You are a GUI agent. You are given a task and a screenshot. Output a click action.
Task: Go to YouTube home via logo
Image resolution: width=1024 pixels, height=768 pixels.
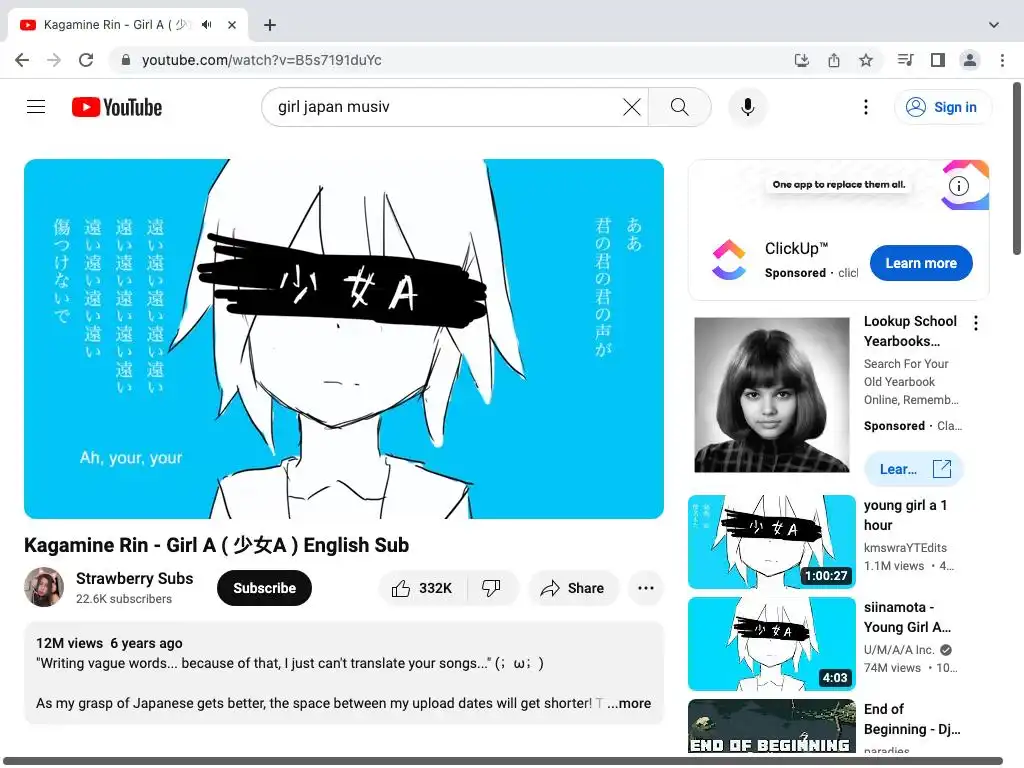117,107
